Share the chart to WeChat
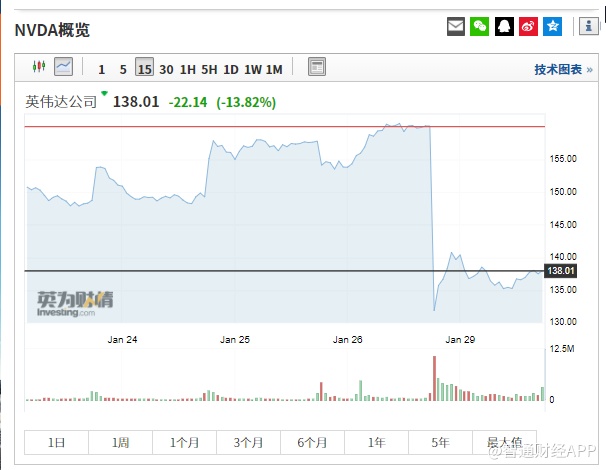 coord(480,26)
